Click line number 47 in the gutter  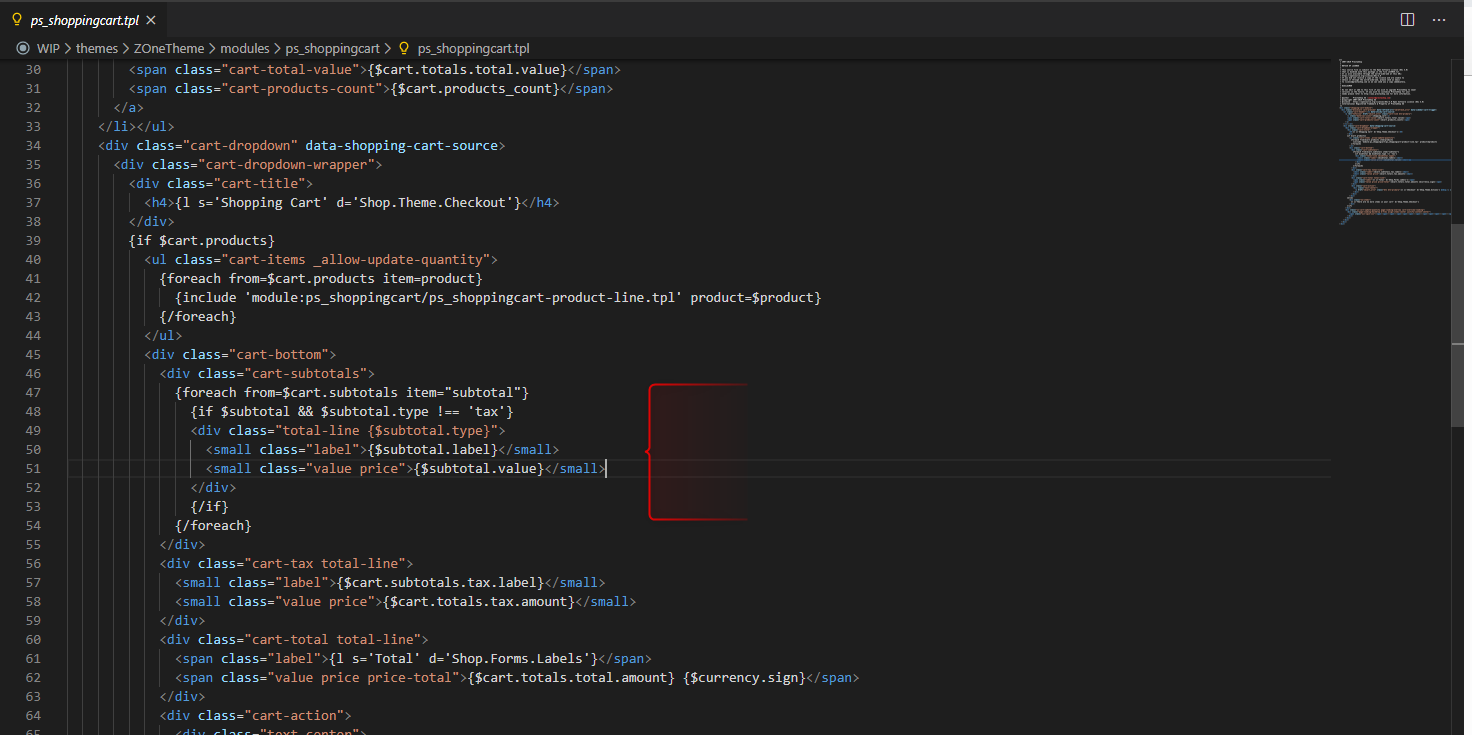[32, 392]
